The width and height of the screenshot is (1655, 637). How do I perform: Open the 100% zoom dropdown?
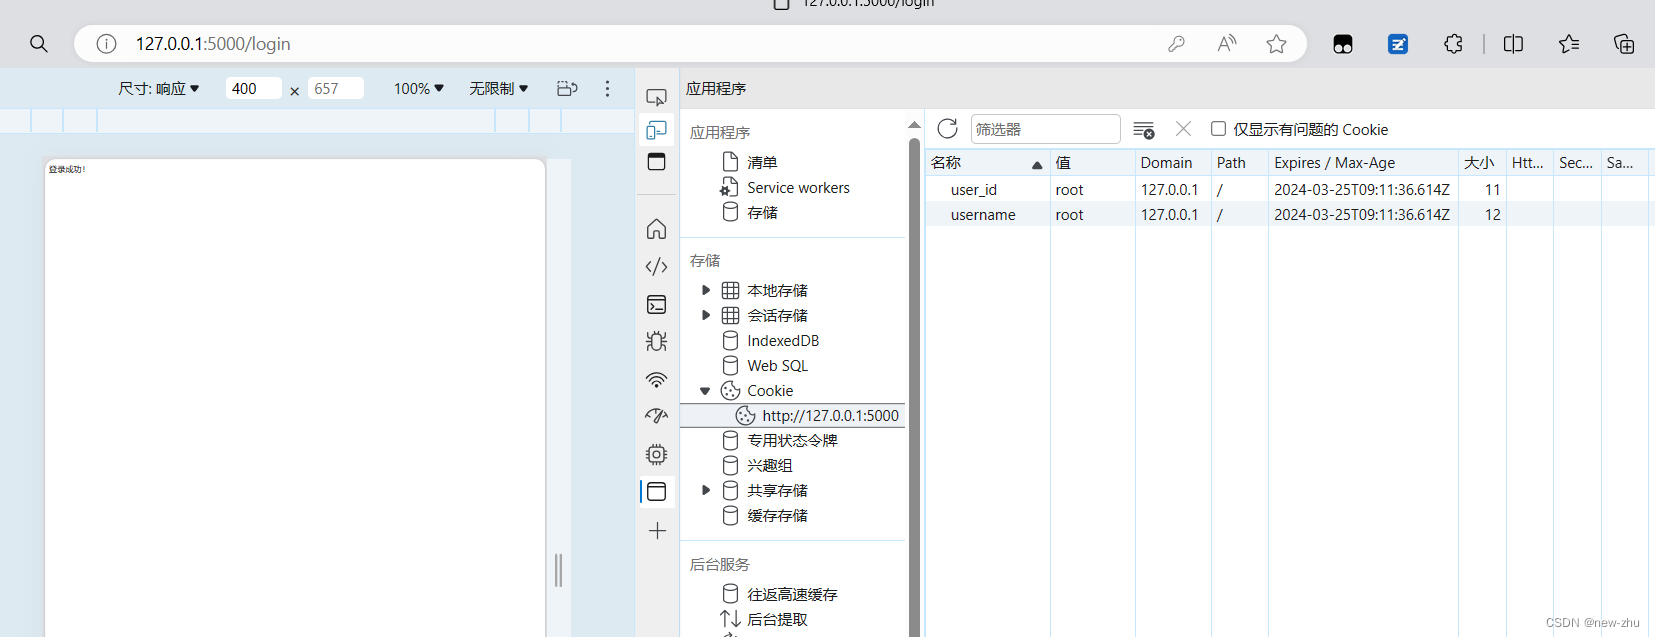418,88
